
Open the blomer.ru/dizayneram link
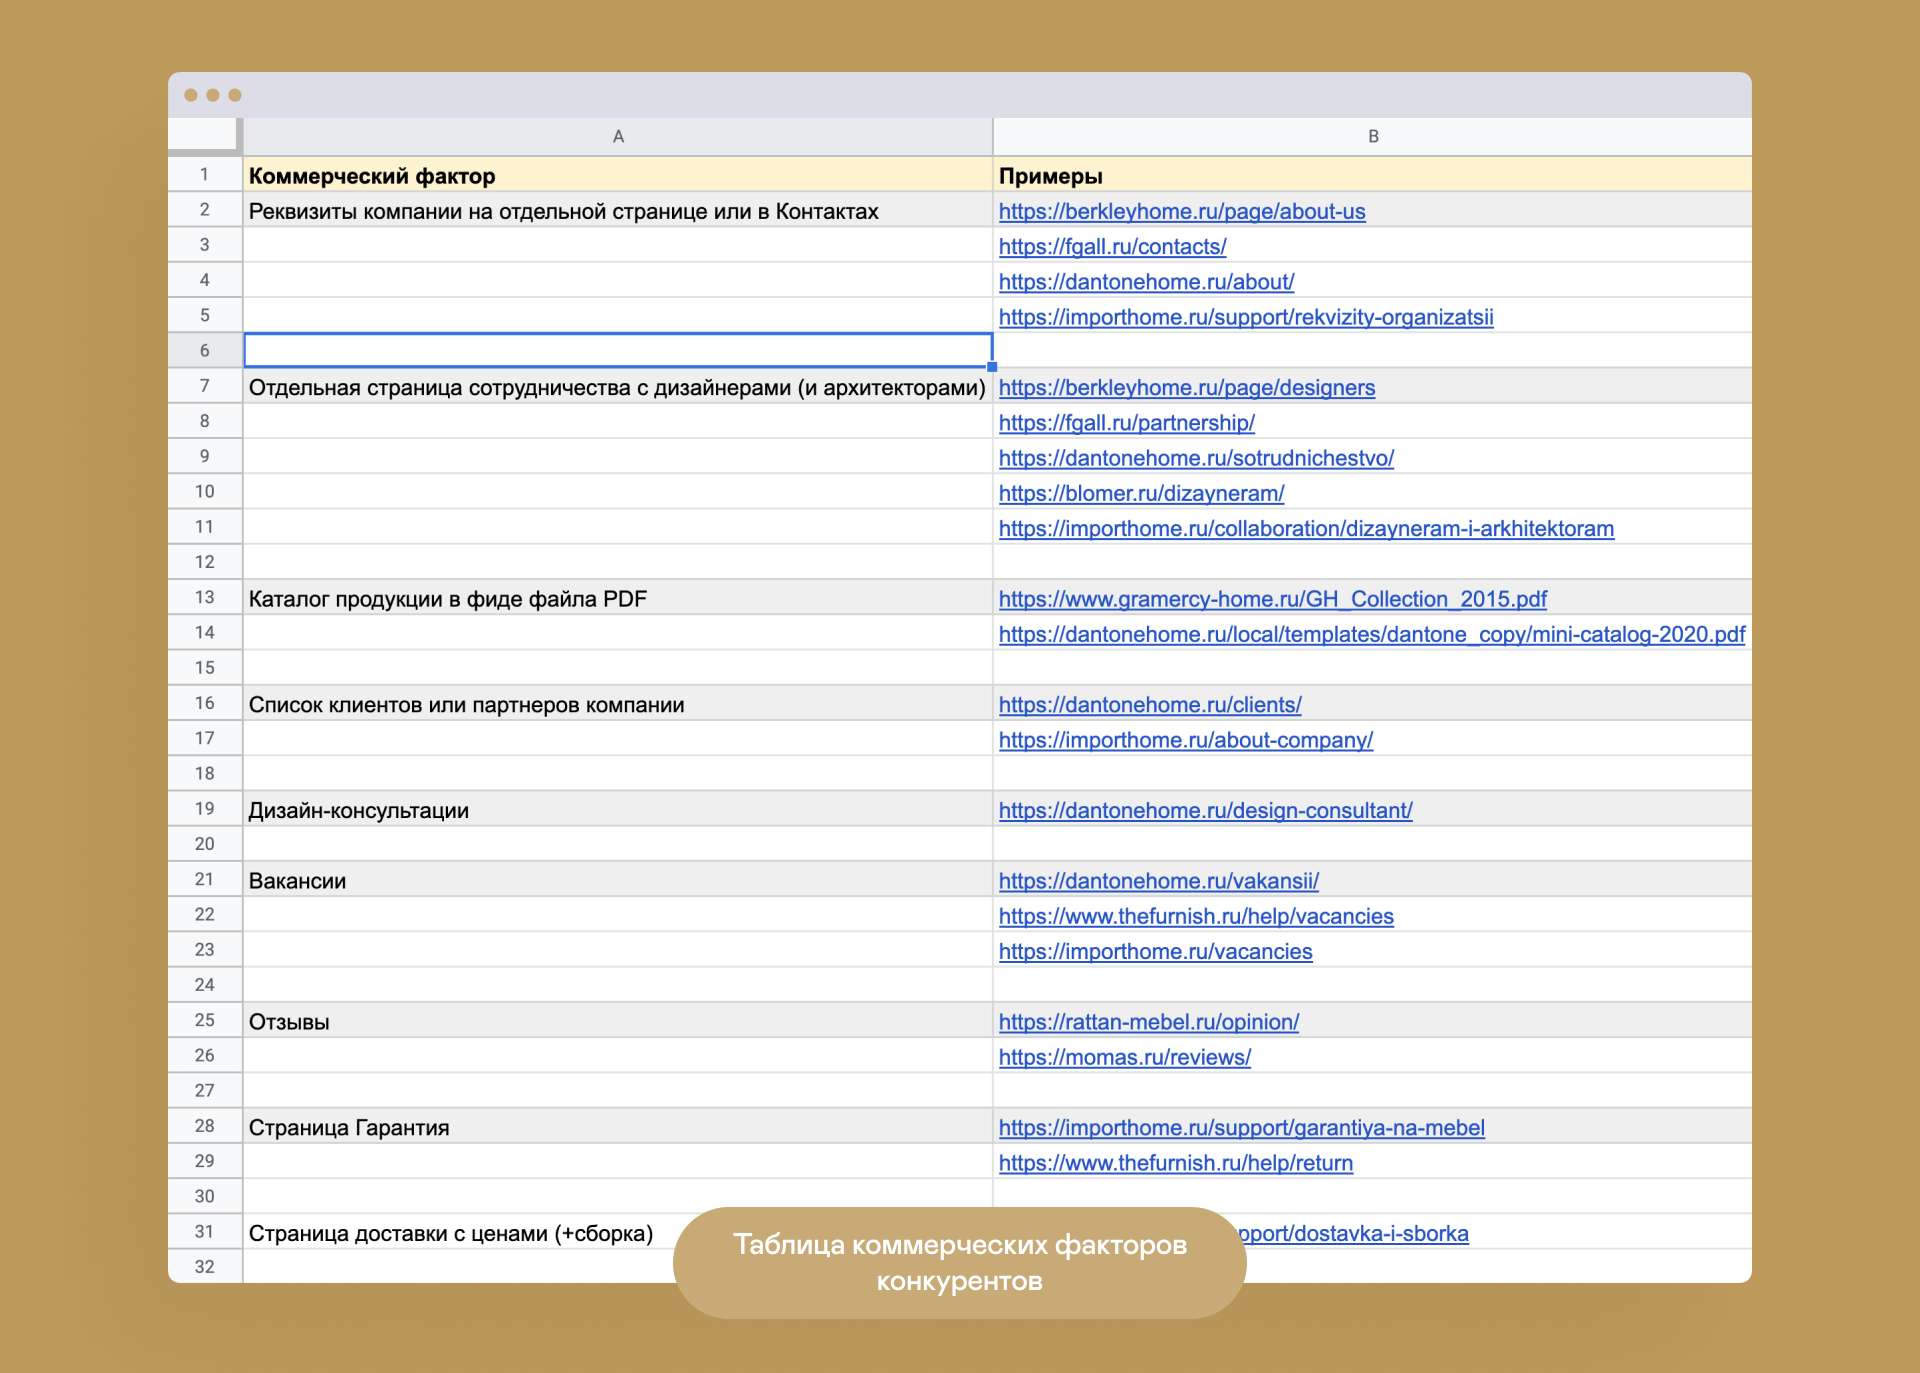(x=1141, y=493)
